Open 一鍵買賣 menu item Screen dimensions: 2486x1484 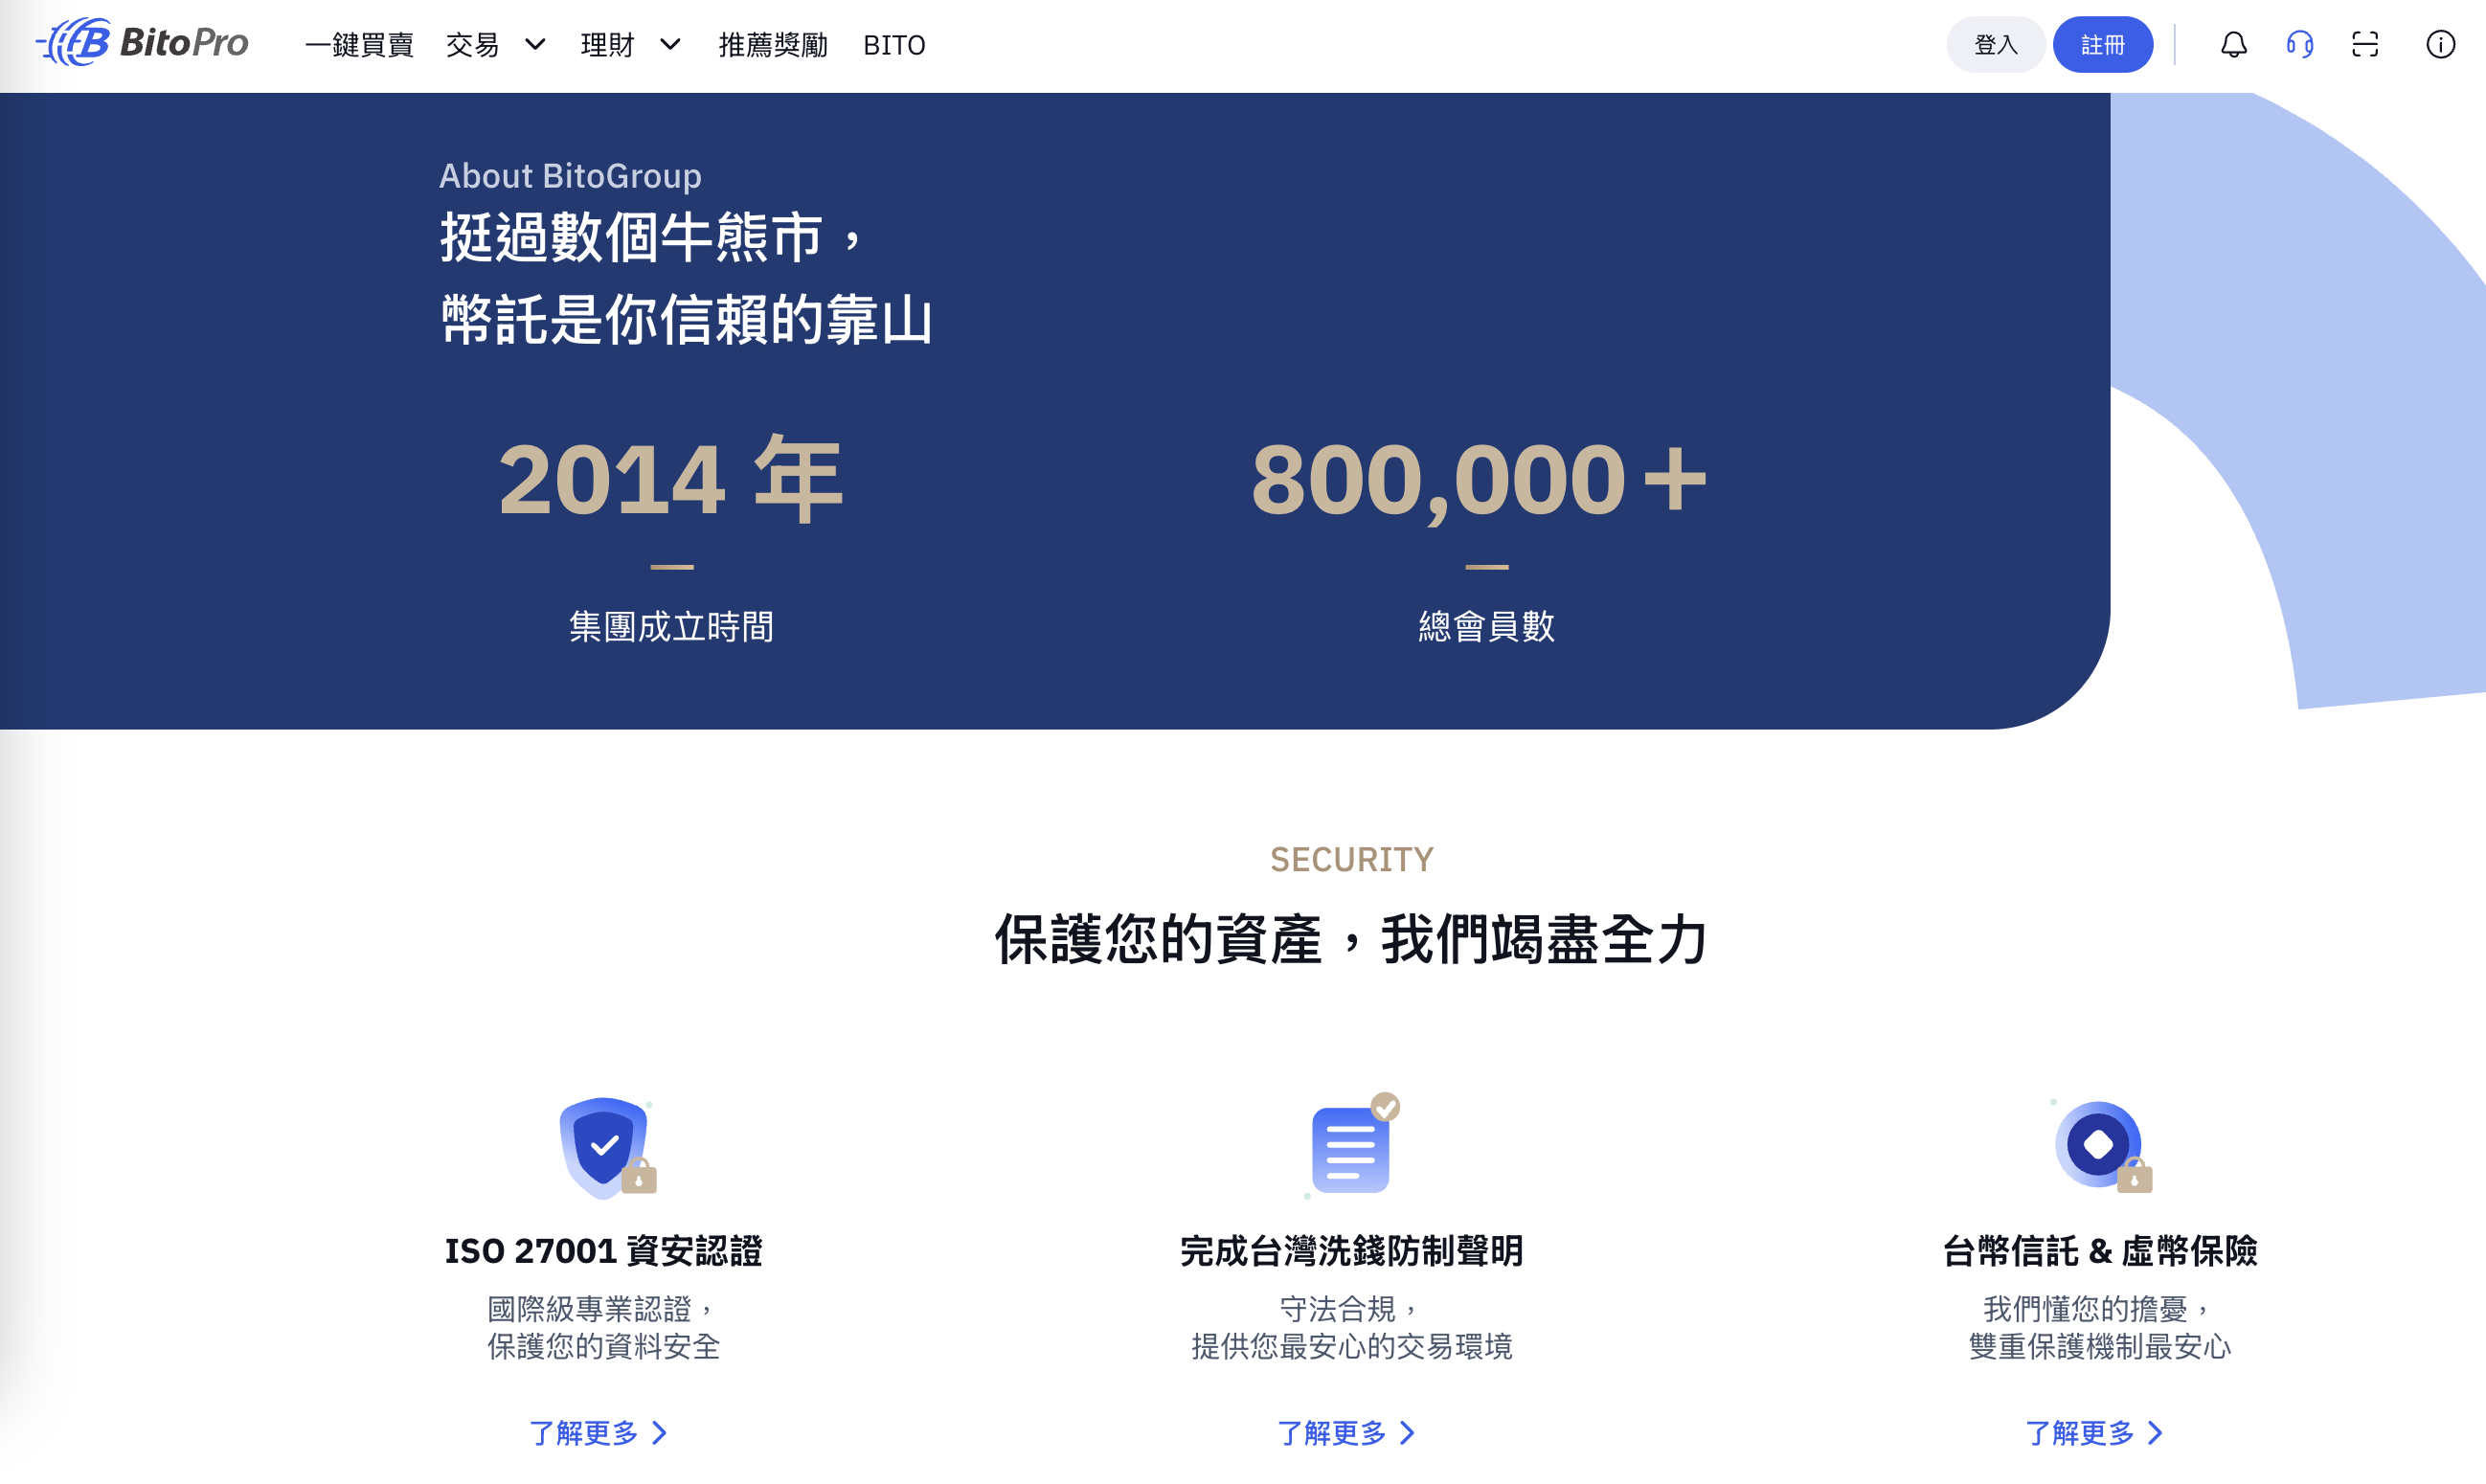pos(359,45)
